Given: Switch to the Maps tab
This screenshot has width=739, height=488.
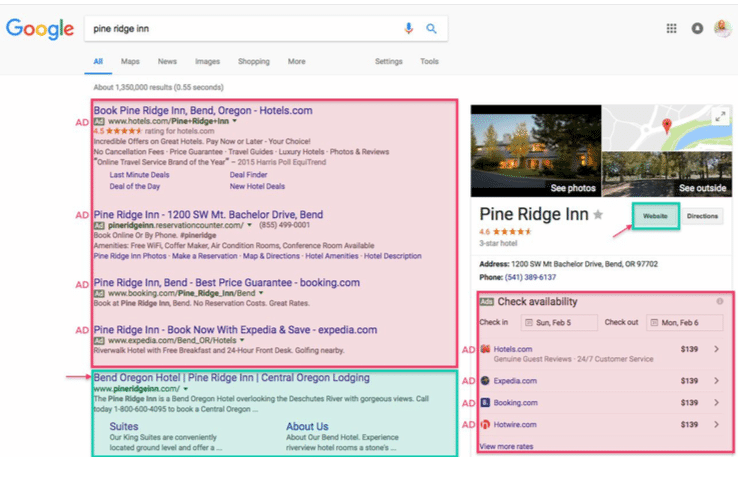Looking at the screenshot, I should [130, 61].
